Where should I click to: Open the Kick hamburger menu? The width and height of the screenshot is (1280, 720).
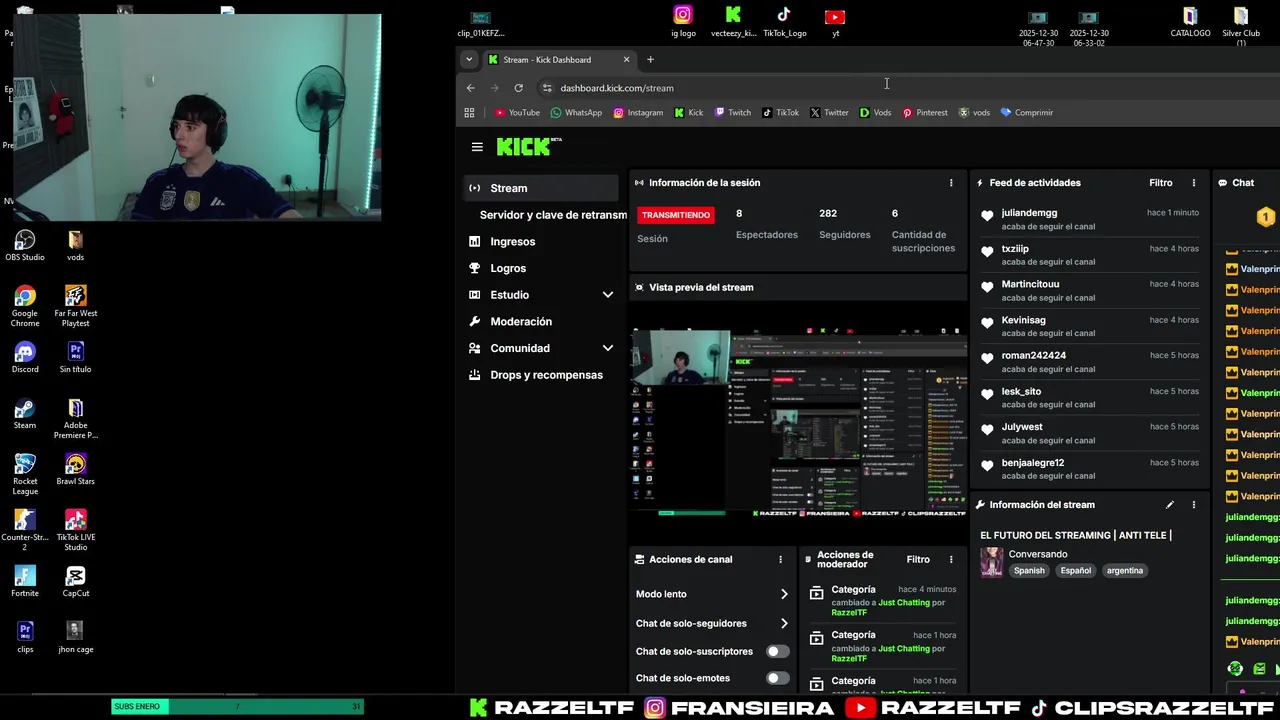point(477,147)
